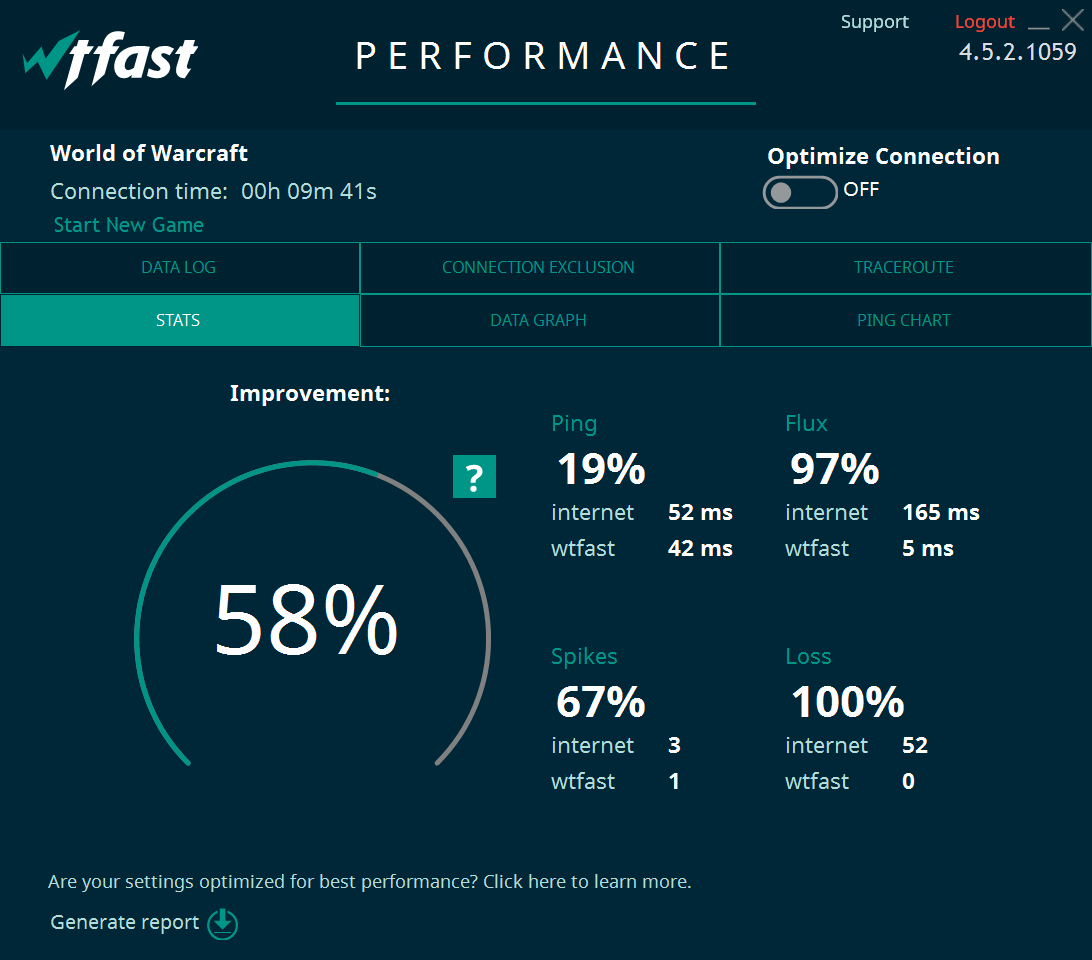Open the DATA GRAPH tab
Image resolution: width=1092 pixels, height=960 pixels.
tap(539, 320)
